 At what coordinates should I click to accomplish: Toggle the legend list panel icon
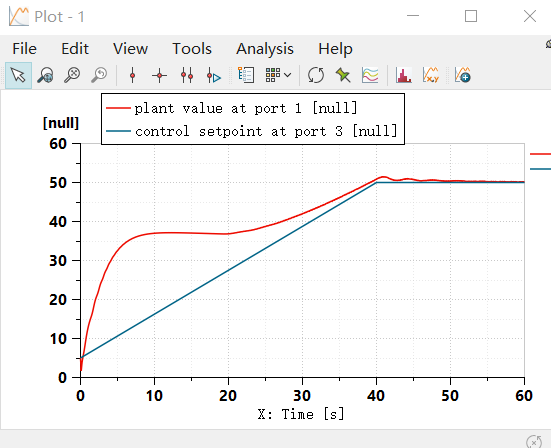[x=246, y=75]
